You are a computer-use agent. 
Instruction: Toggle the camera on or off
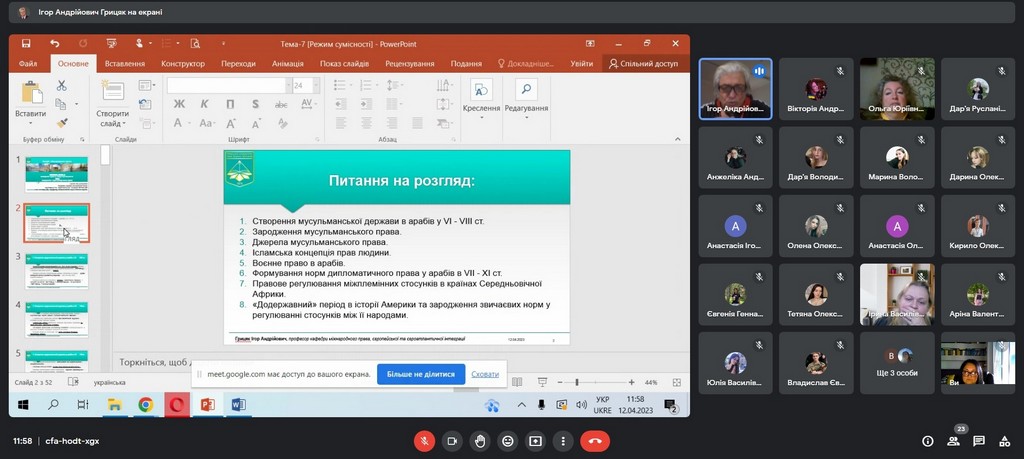pyautogui.click(x=452, y=441)
